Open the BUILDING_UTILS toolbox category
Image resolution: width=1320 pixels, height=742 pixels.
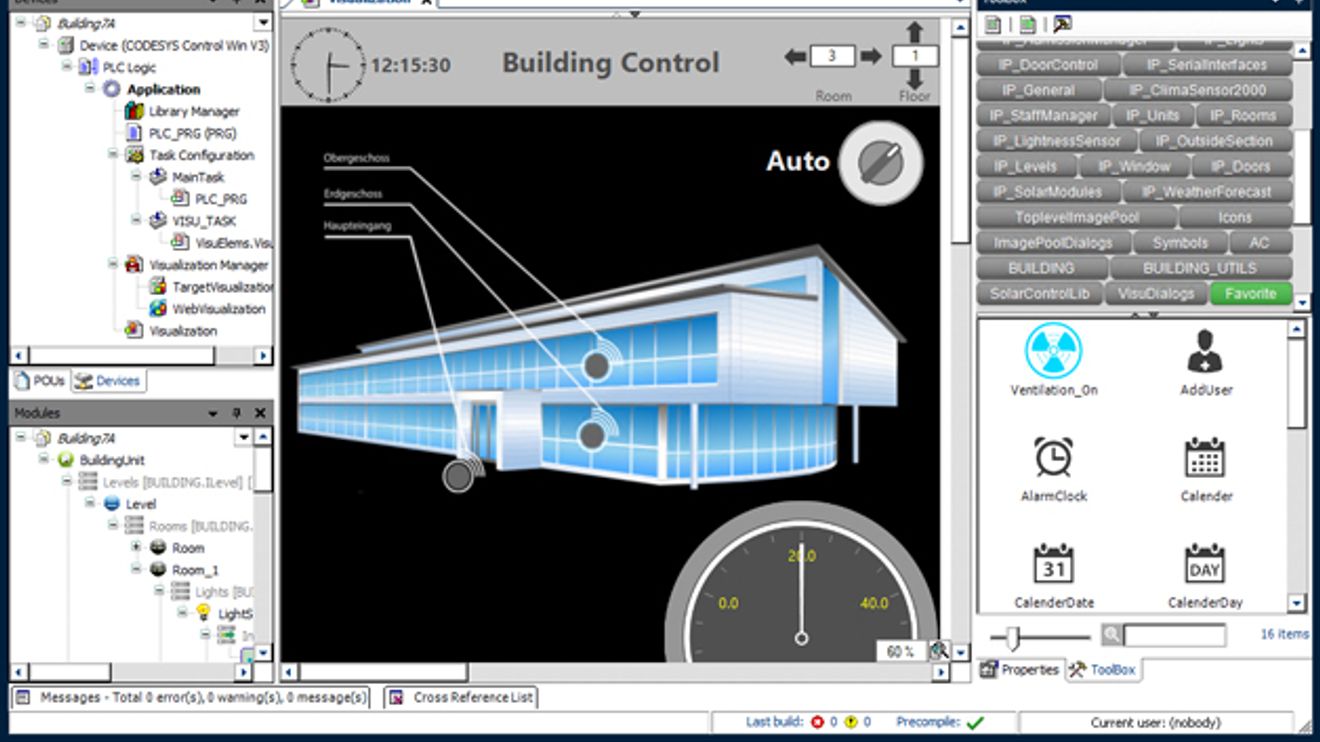(x=1200, y=268)
